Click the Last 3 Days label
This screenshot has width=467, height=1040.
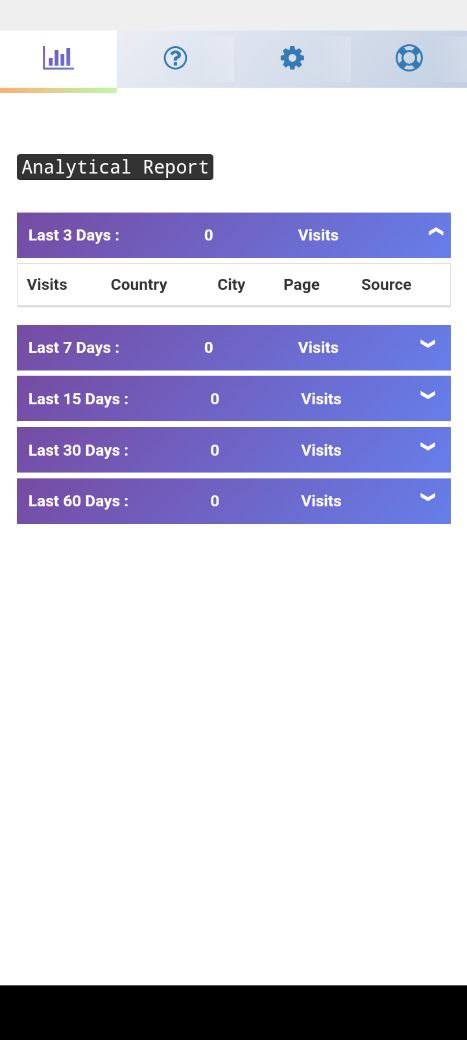[x=74, y=235]
